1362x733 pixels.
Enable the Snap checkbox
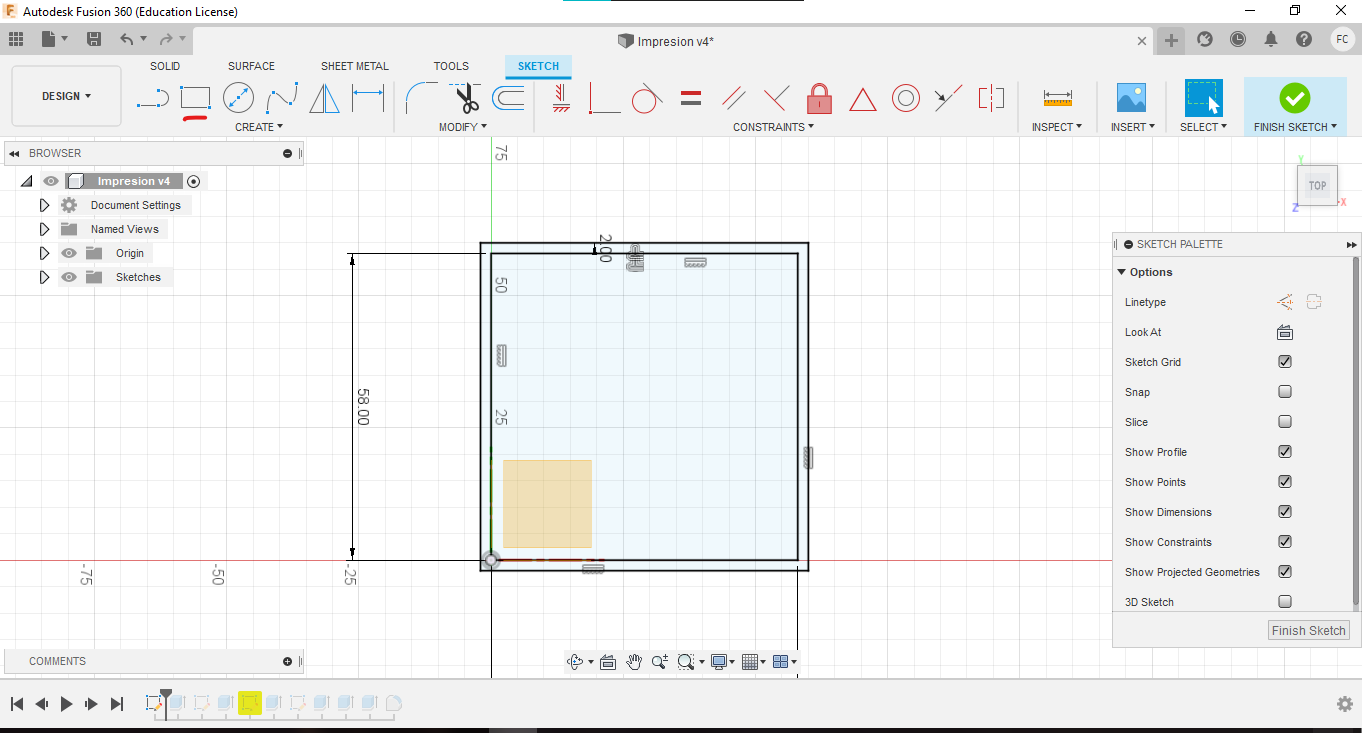click(1285, 392)
